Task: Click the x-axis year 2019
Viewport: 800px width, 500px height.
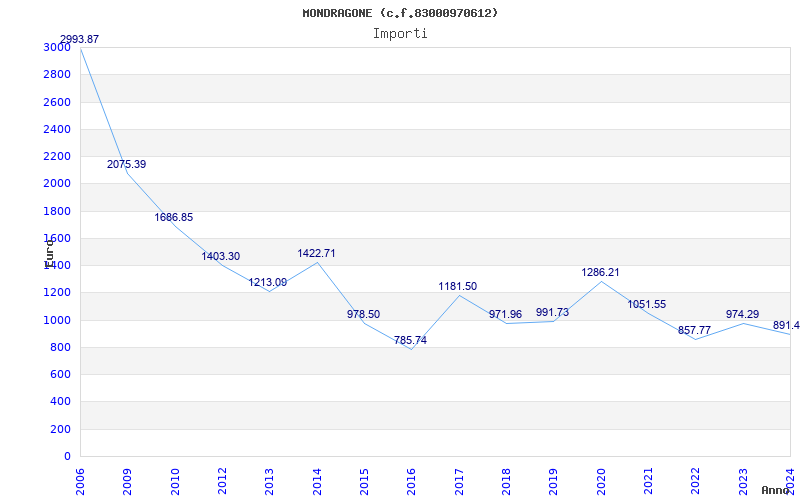Action: pos(554,482)
